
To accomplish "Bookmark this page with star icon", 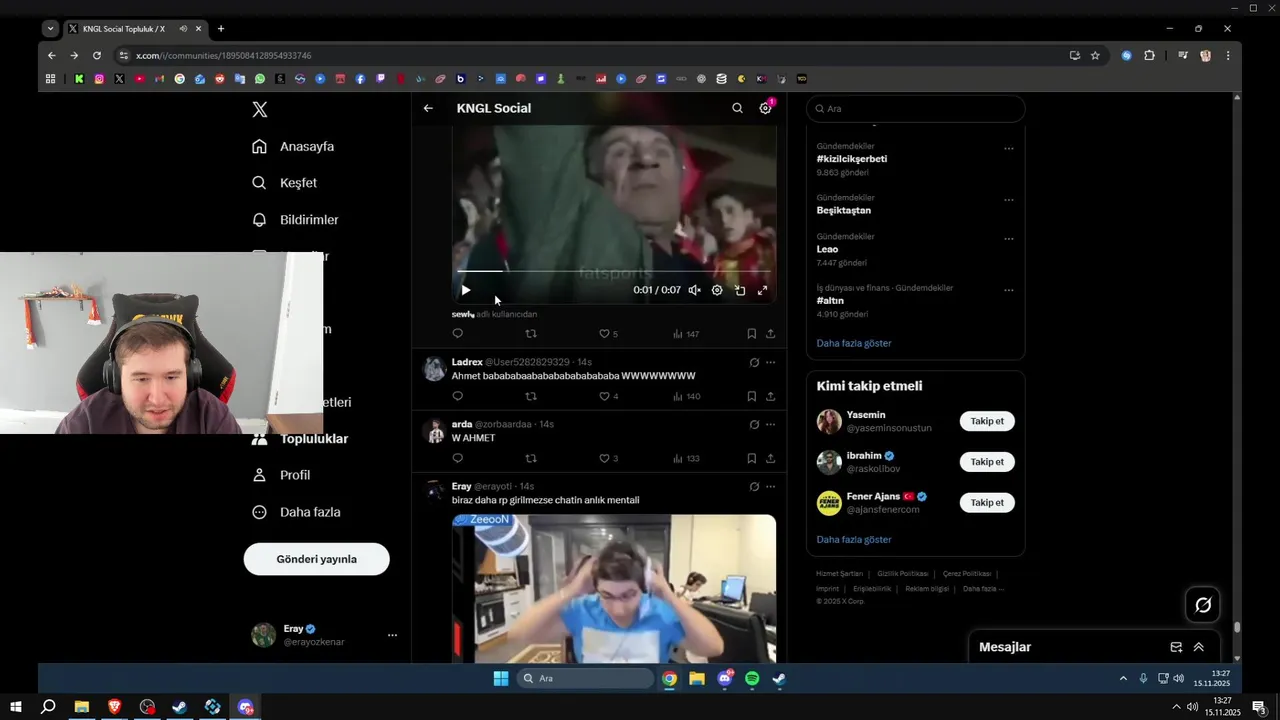I will coord(1095,55).
